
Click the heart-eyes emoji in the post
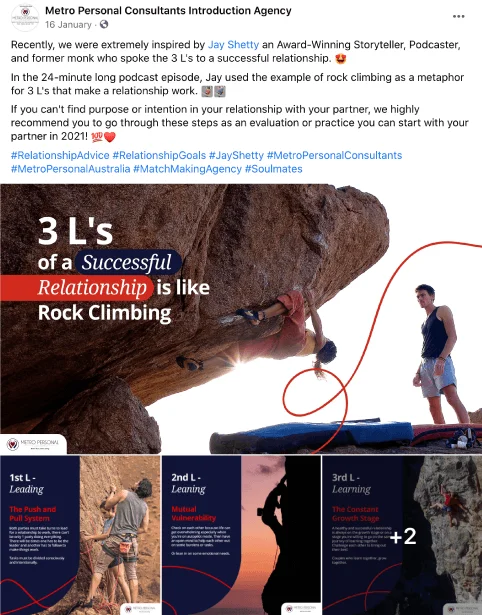click(341, 59)
